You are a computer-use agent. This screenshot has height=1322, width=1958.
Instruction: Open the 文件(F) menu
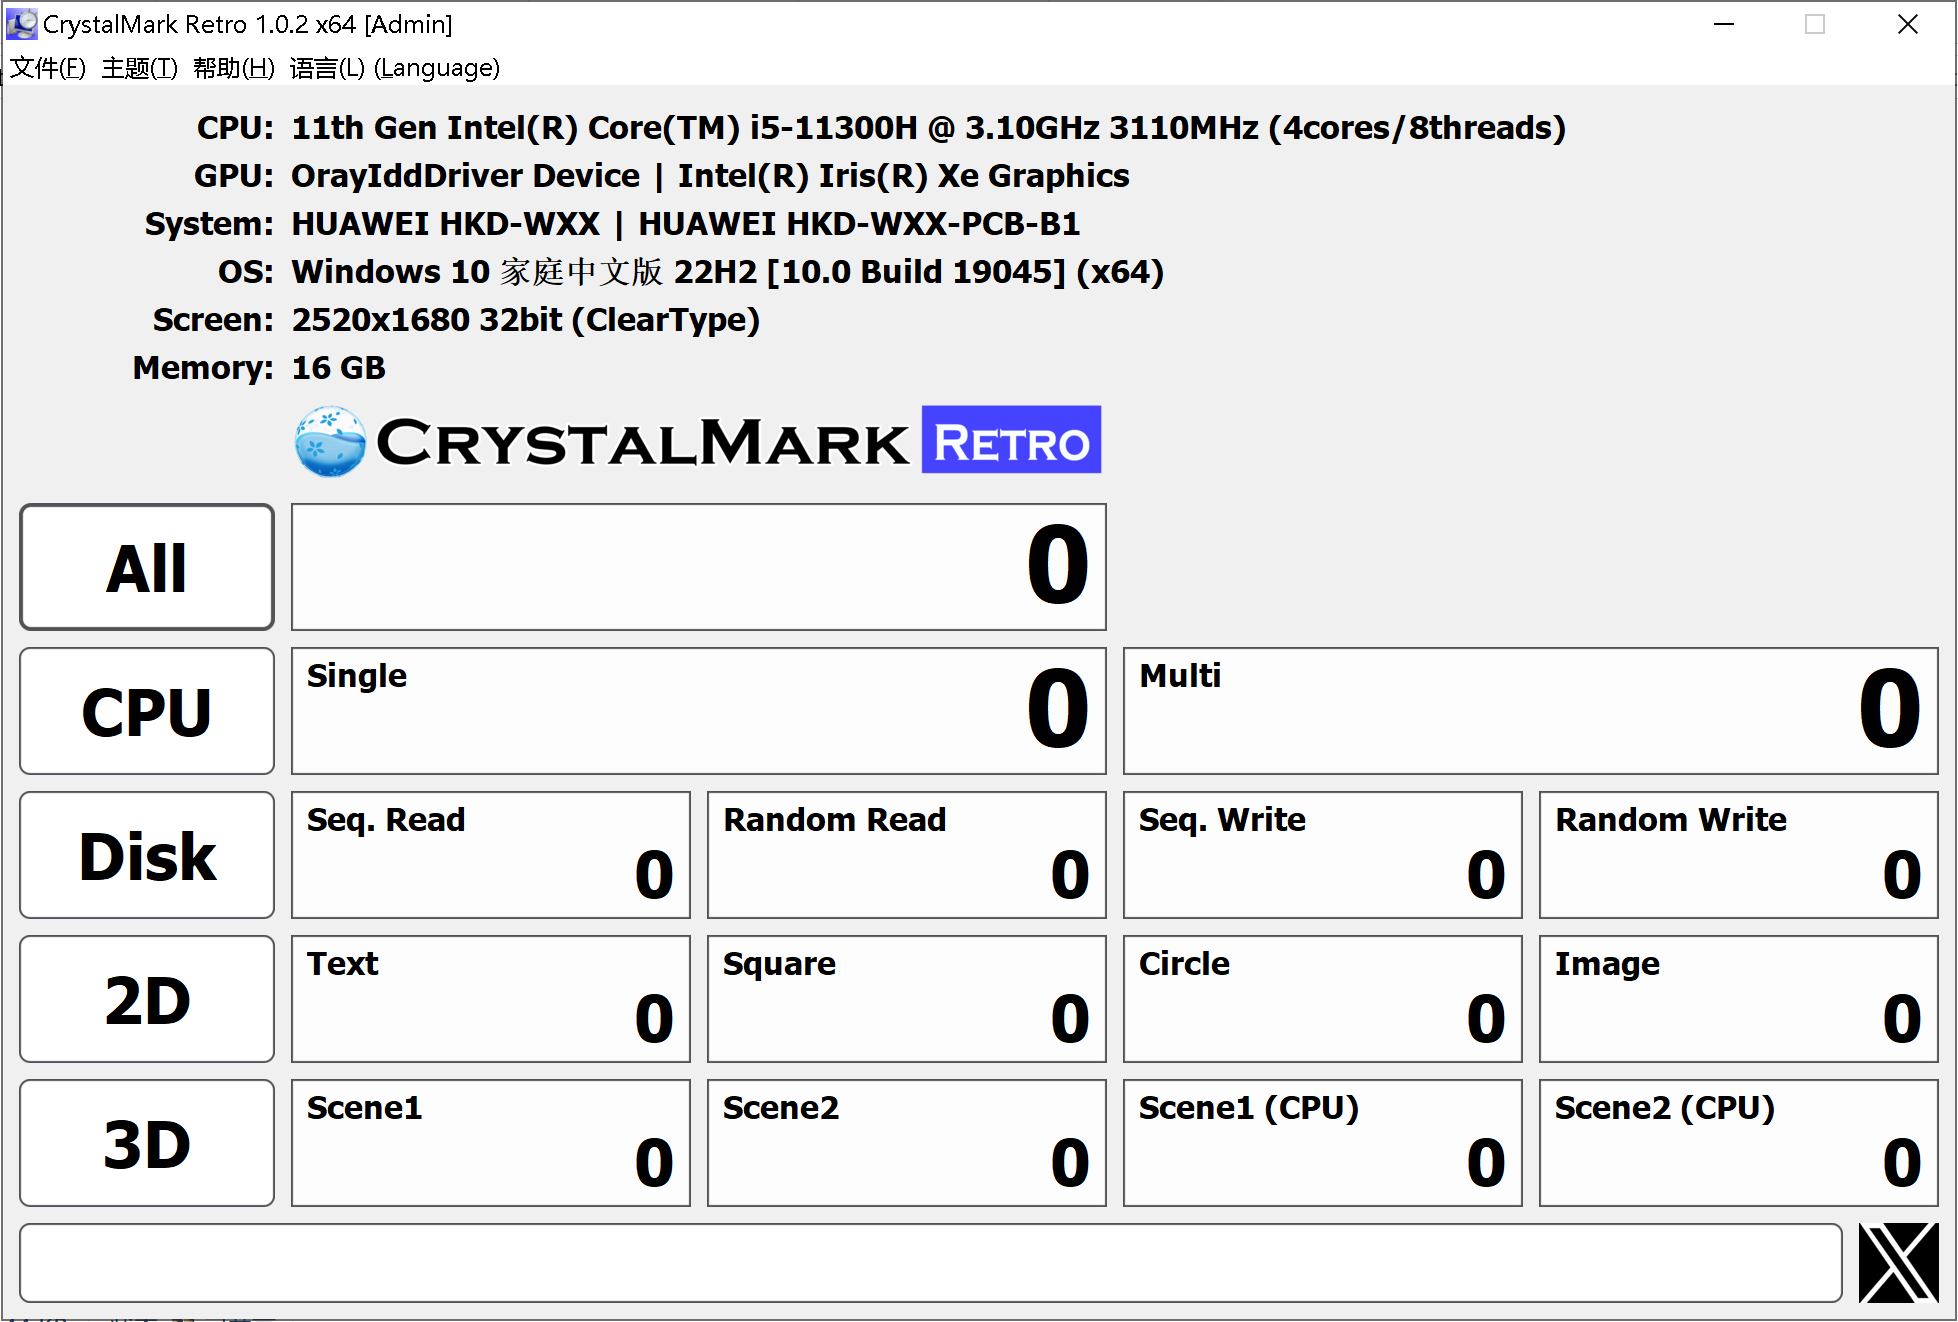coord(48,68)
